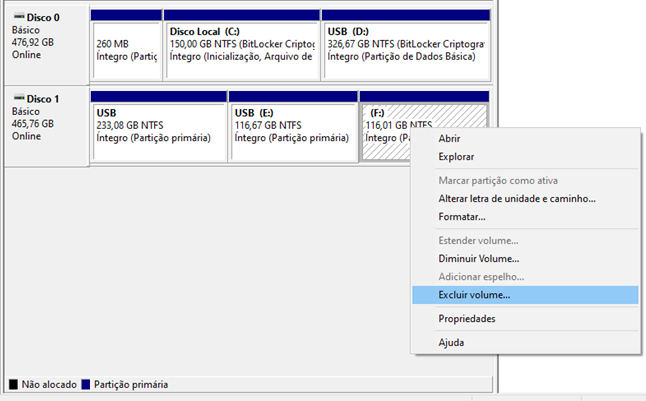The image size is (646, 401).
Task: Click disabled Estender volume... entry
Action: click(525, 241)
